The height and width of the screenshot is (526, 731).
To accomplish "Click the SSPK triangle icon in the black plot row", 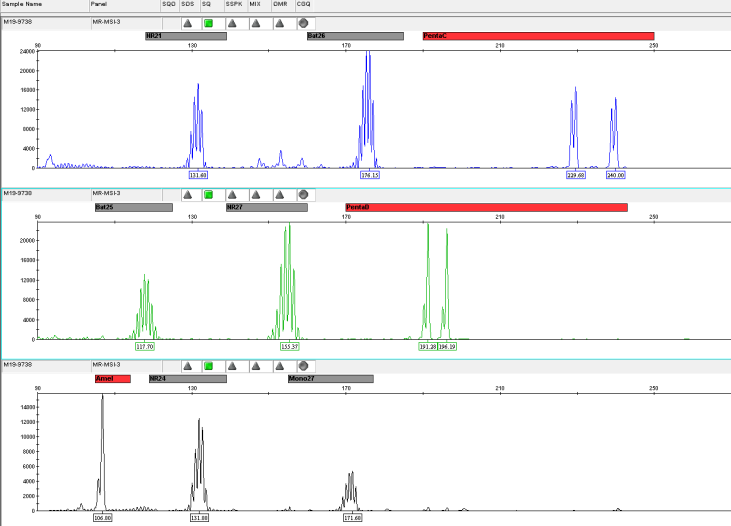I will click(232, 366).
